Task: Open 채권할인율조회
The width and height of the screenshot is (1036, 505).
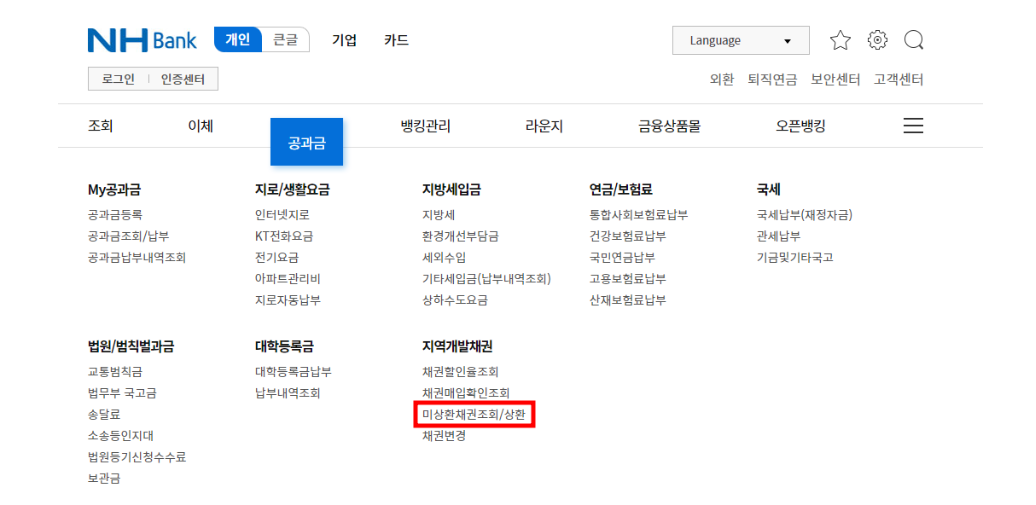Action: click(x=461, y=372)
